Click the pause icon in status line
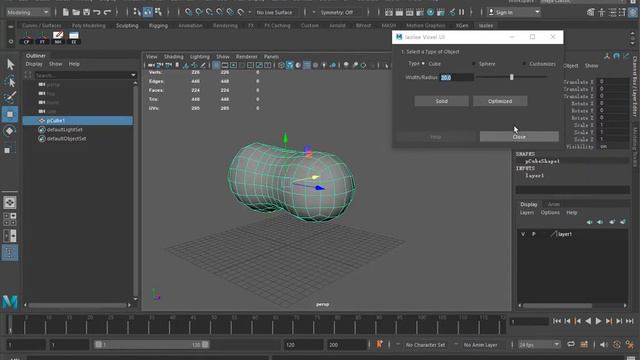 tap(462, 12)
